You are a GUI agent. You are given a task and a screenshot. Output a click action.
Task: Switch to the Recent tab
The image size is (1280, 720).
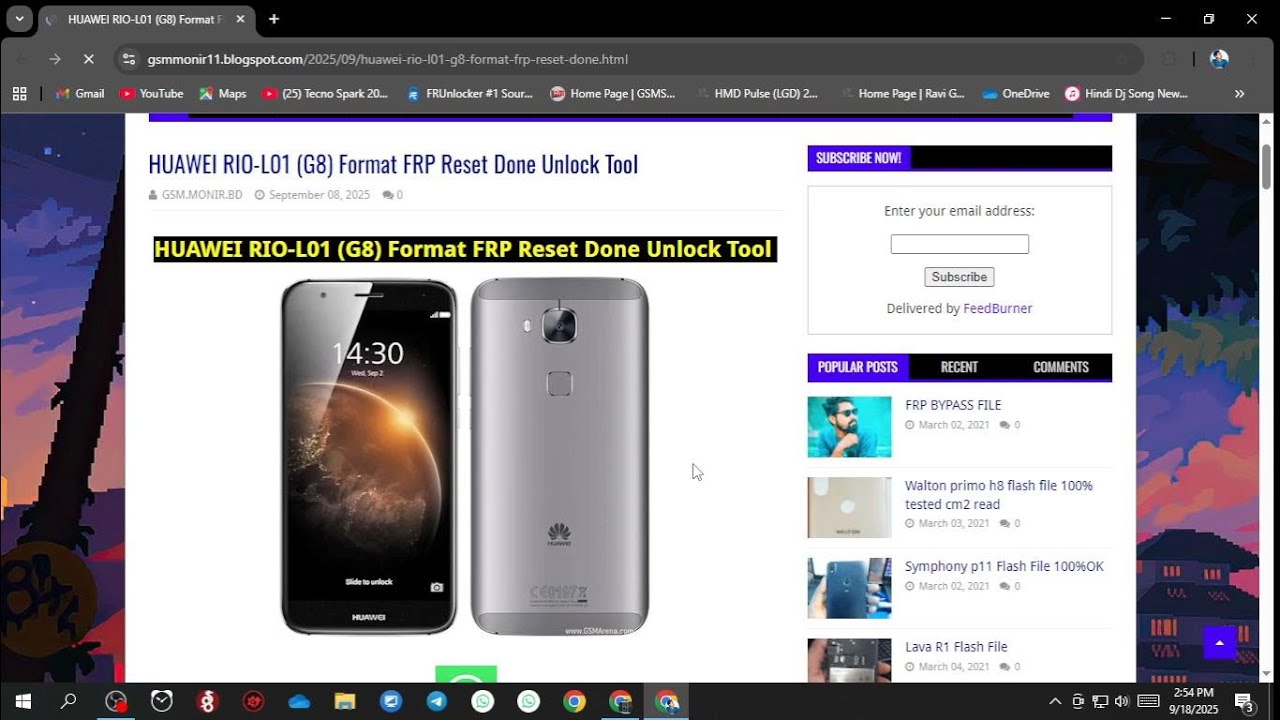click(x=959, y=367)
